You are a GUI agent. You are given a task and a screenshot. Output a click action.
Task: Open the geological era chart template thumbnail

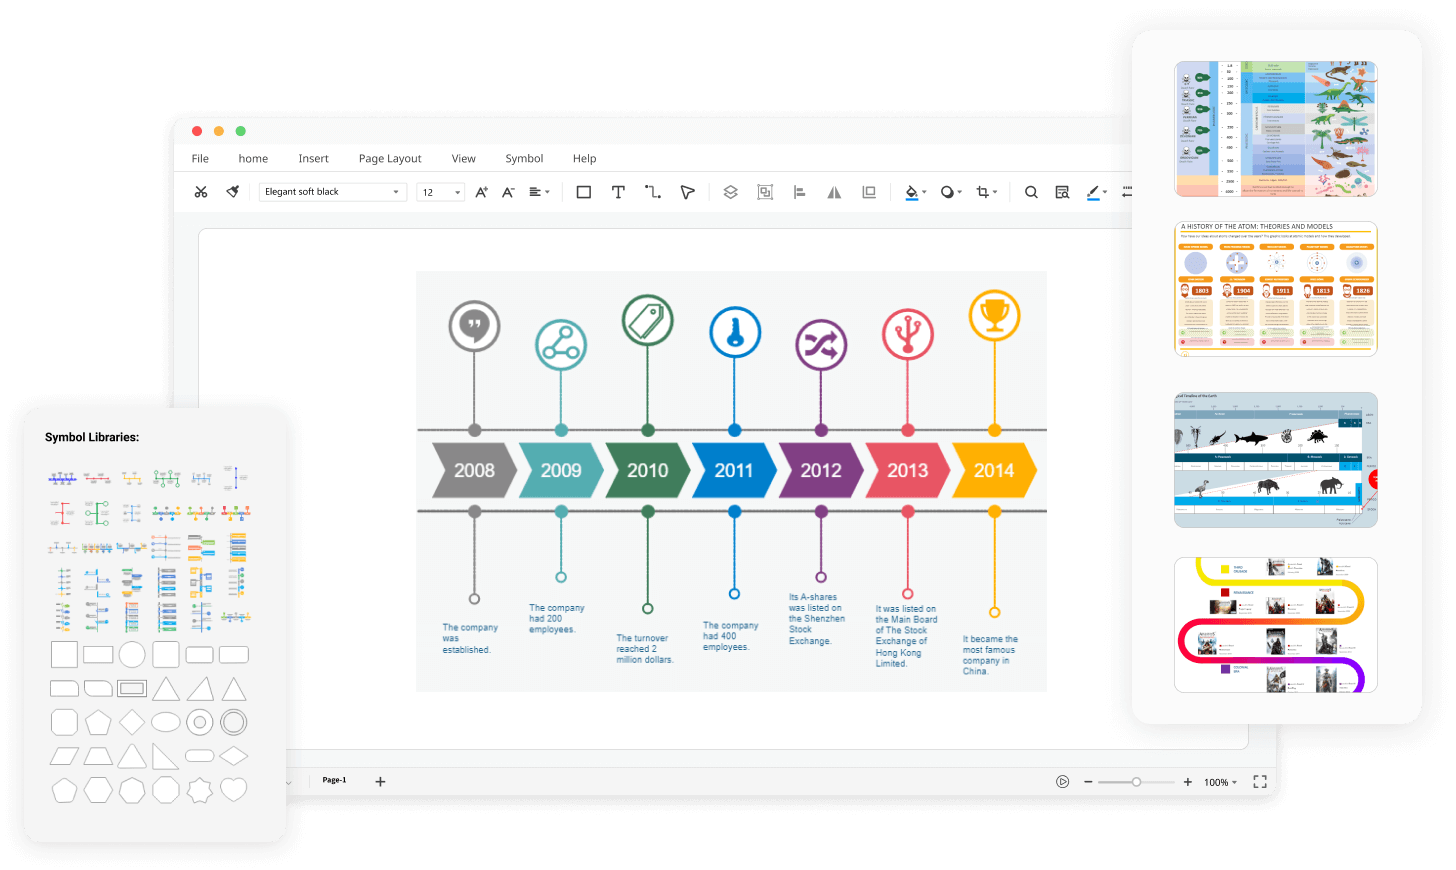pos(1276,129)
